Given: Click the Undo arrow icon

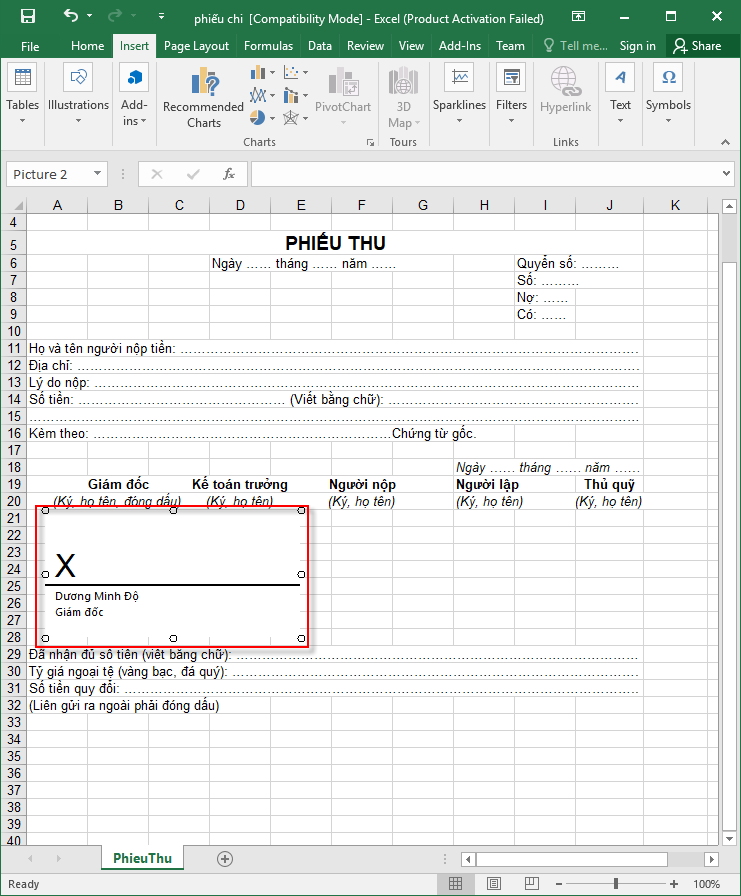Looking at the screenshot, I should [x=70, y=17].
